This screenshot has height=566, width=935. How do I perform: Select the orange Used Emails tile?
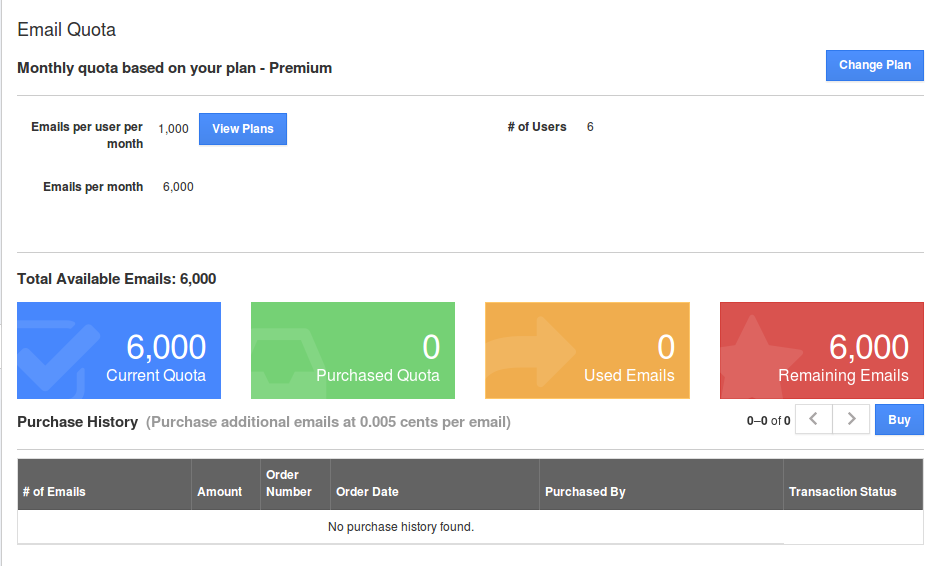pos(587,350)
